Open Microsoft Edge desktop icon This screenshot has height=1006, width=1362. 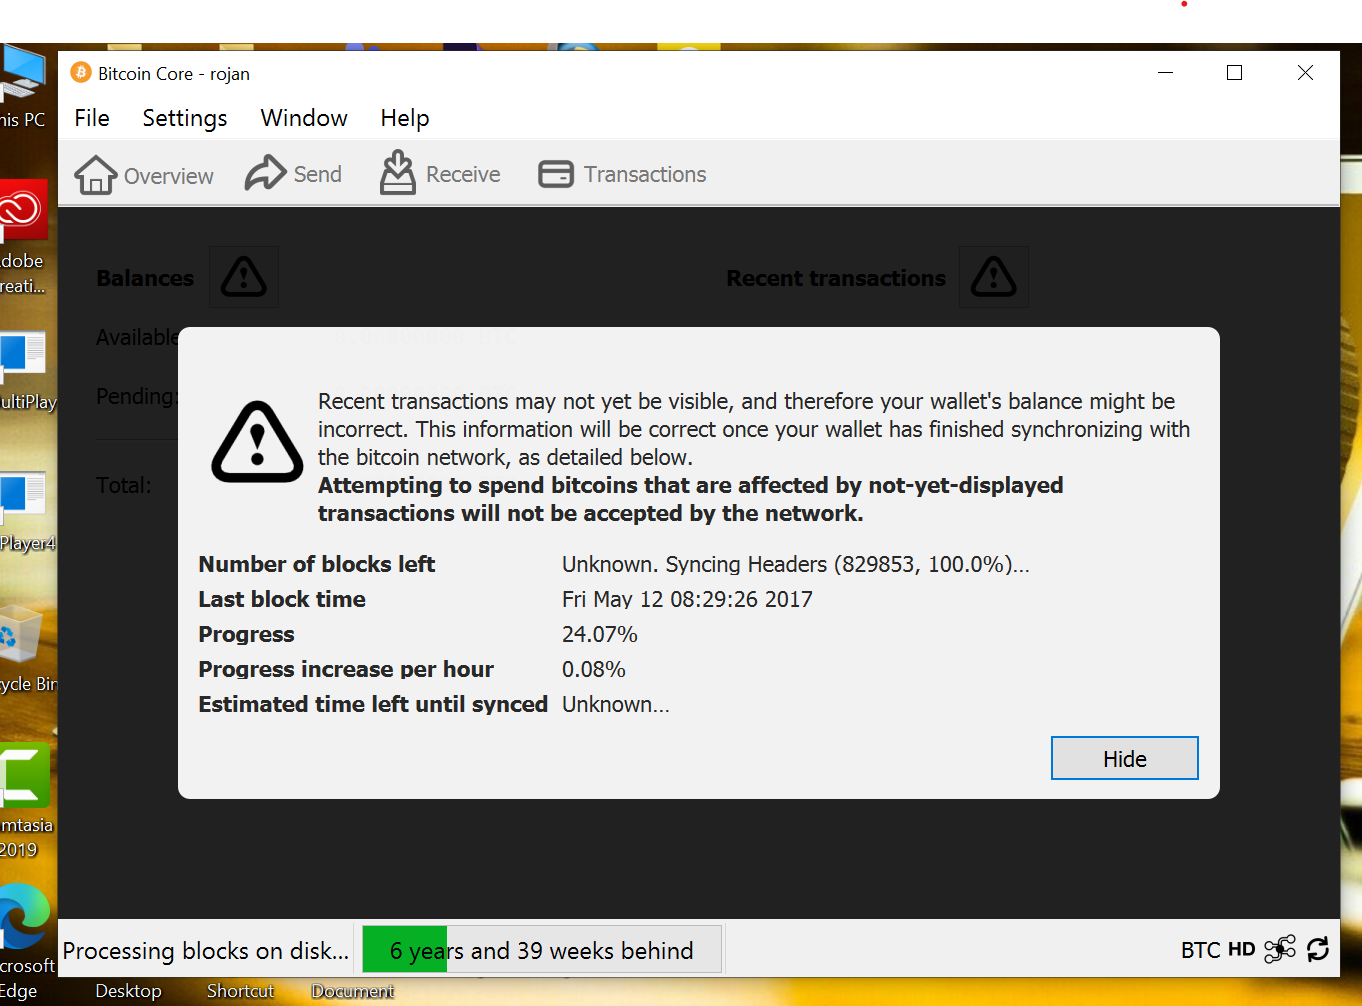tap(26, 941)
